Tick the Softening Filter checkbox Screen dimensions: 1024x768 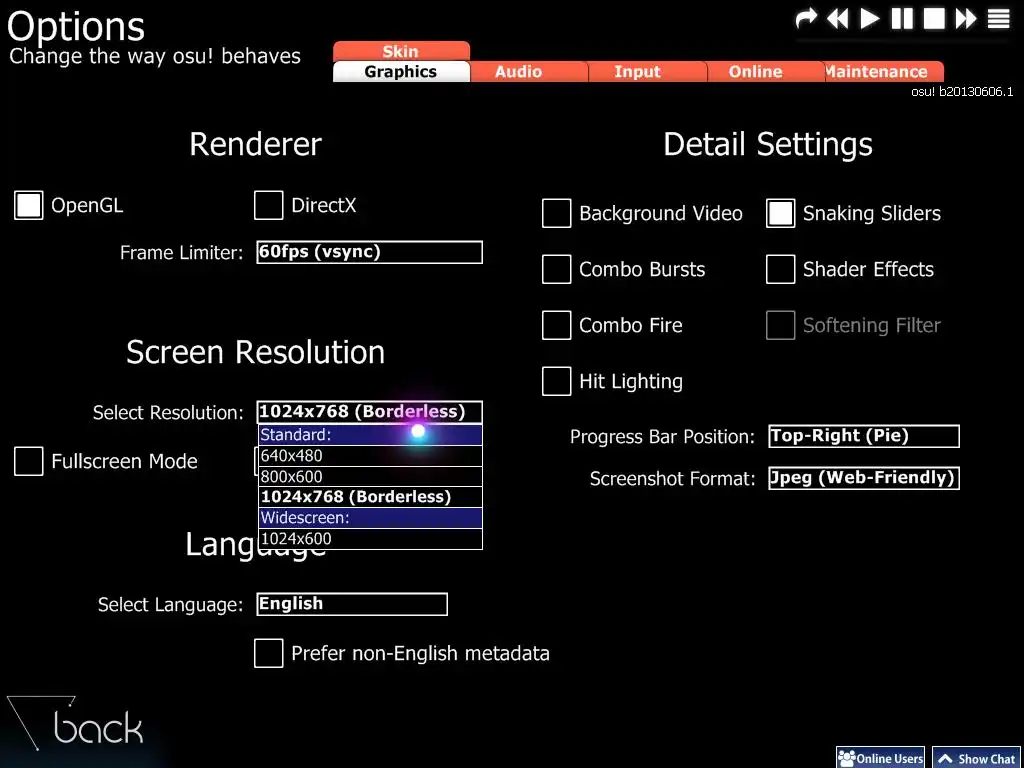click(780, 325)
